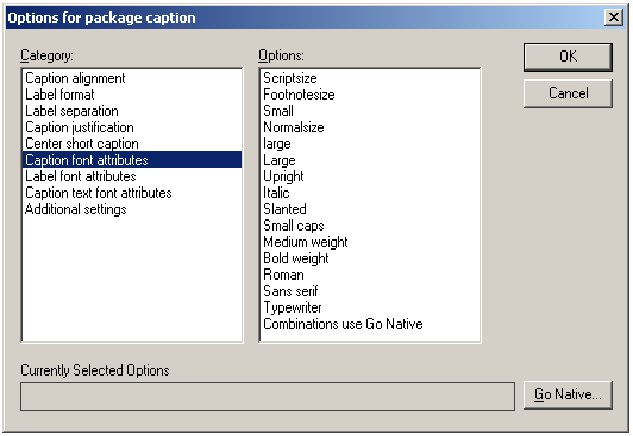Choose Bold weight option
Screen dimensions: 633x436
[x=295, y=258]
